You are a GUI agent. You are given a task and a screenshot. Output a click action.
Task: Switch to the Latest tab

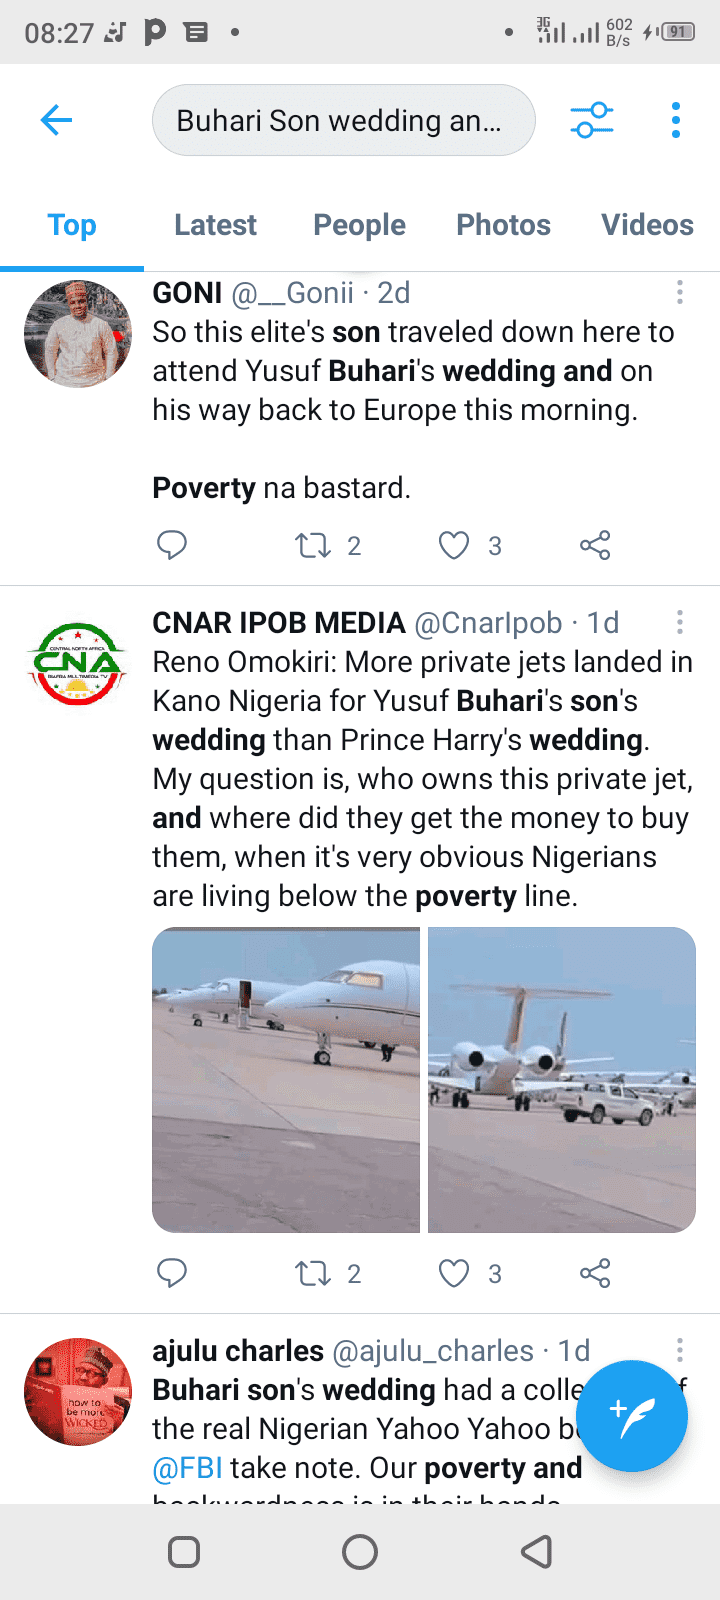[215, 225]
